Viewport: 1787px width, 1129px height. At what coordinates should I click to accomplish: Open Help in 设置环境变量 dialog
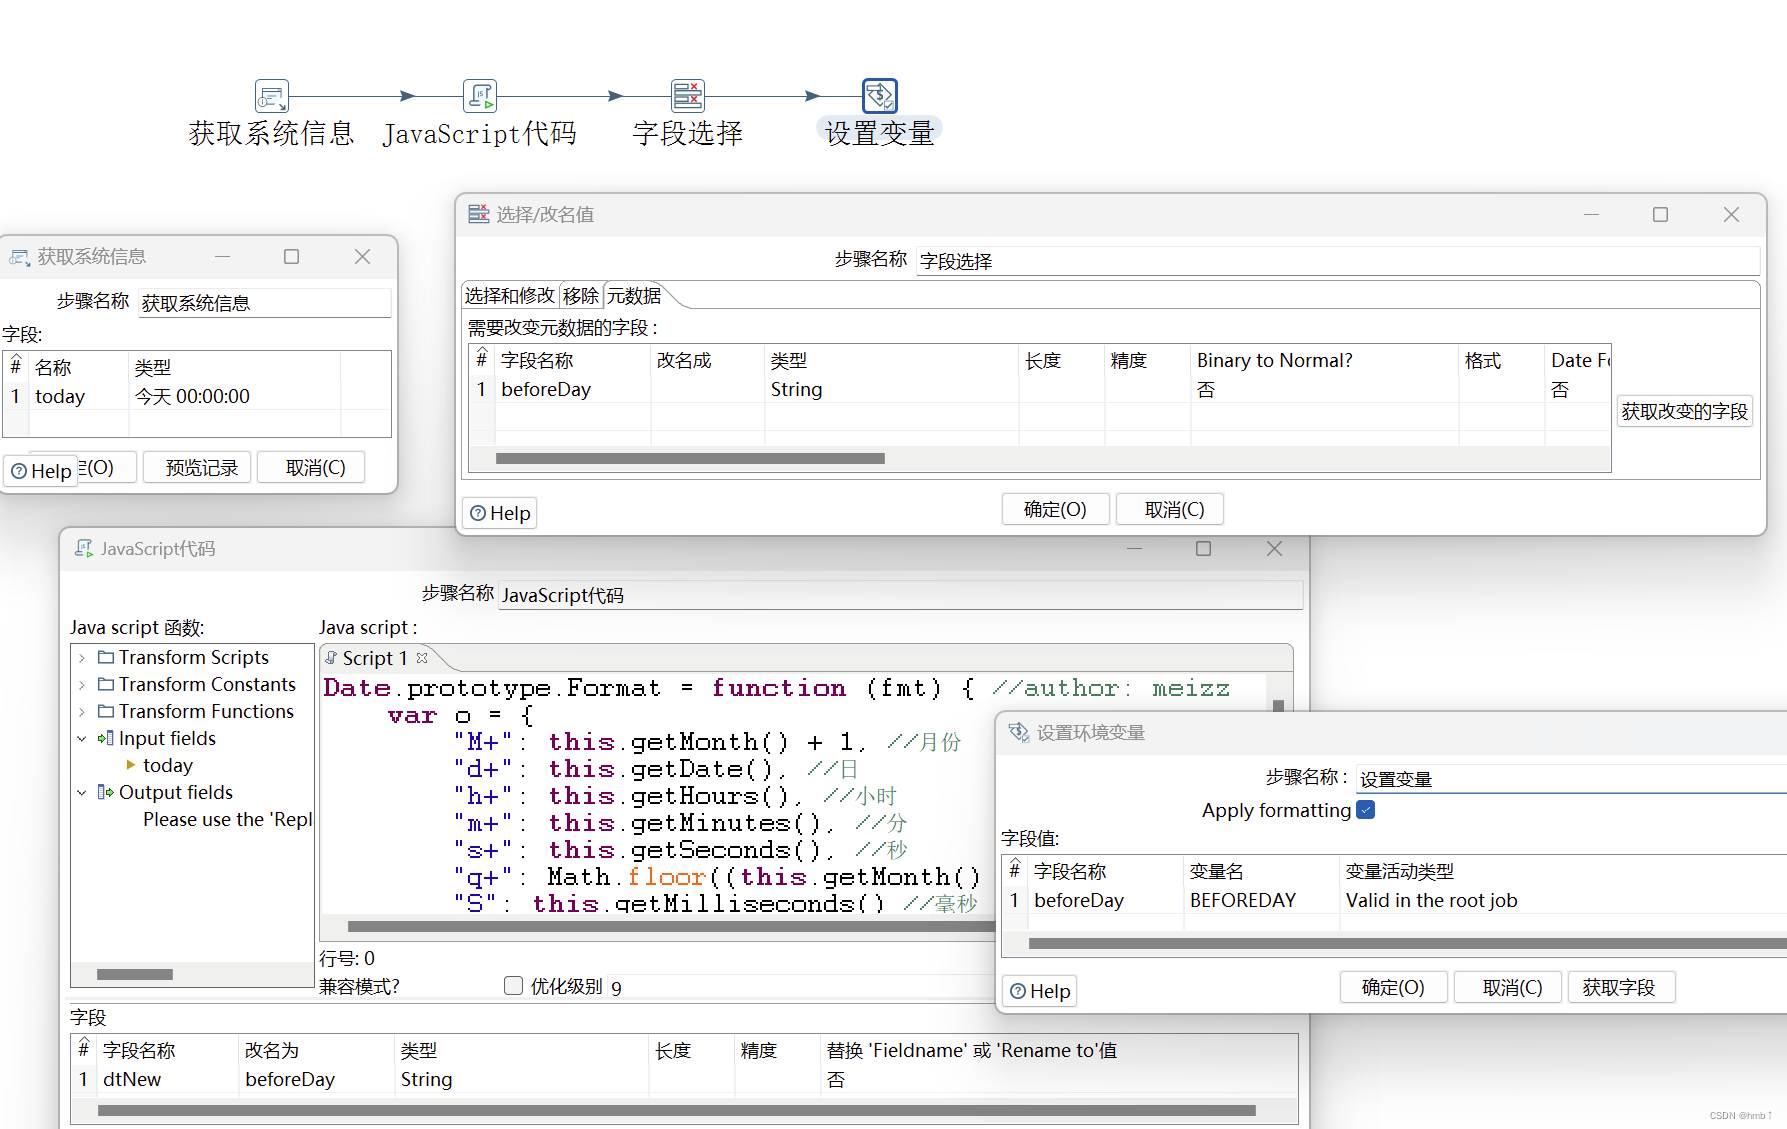tap(1040, 991)
